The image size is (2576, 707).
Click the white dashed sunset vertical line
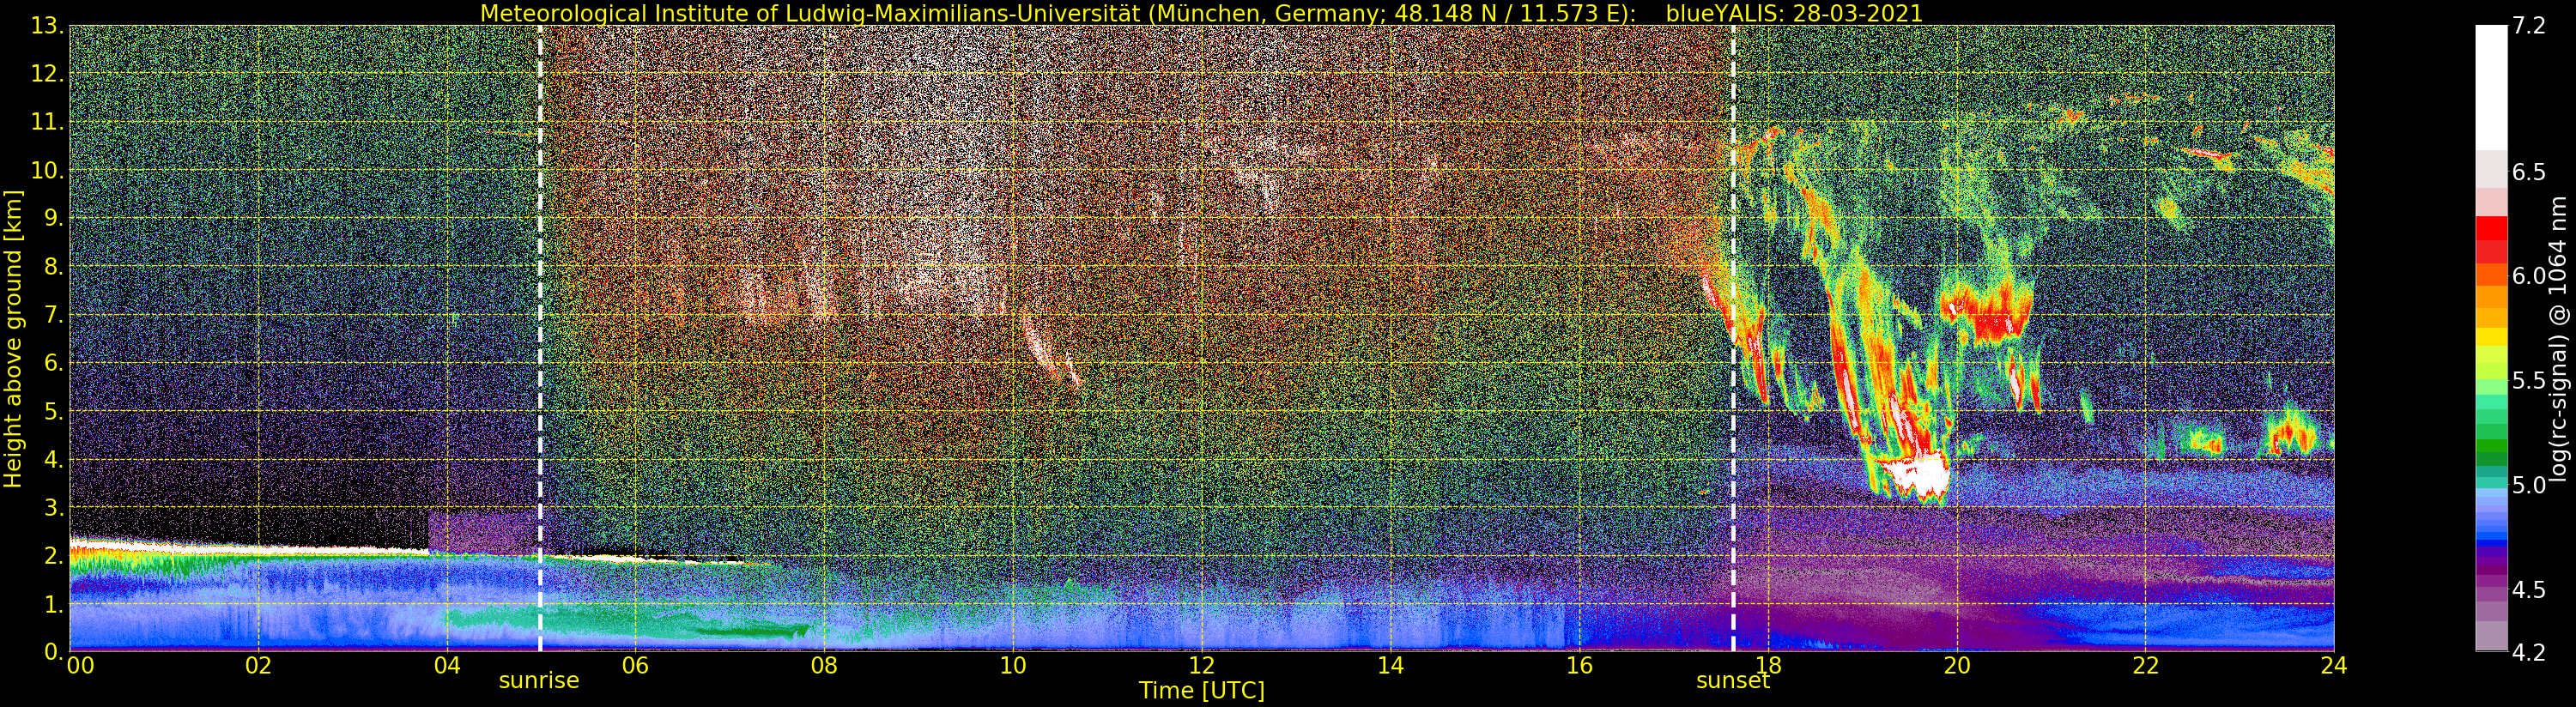pos(1733,339)
